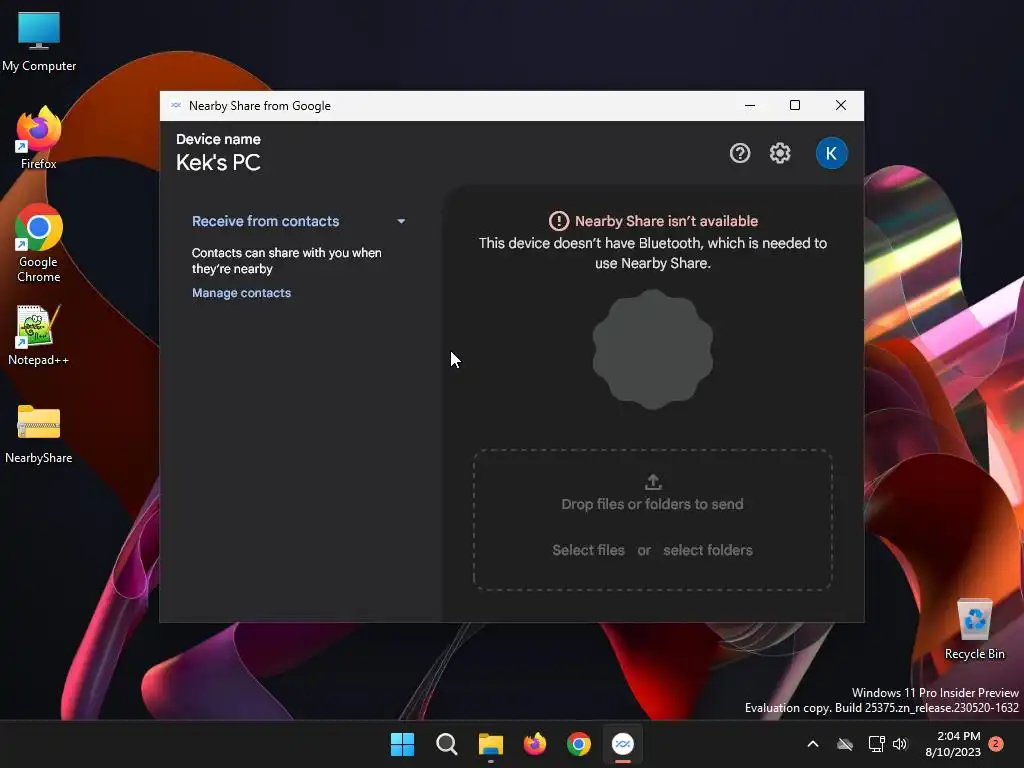
Task: Open Nearby Share settings gear
Action: point(780,153)
